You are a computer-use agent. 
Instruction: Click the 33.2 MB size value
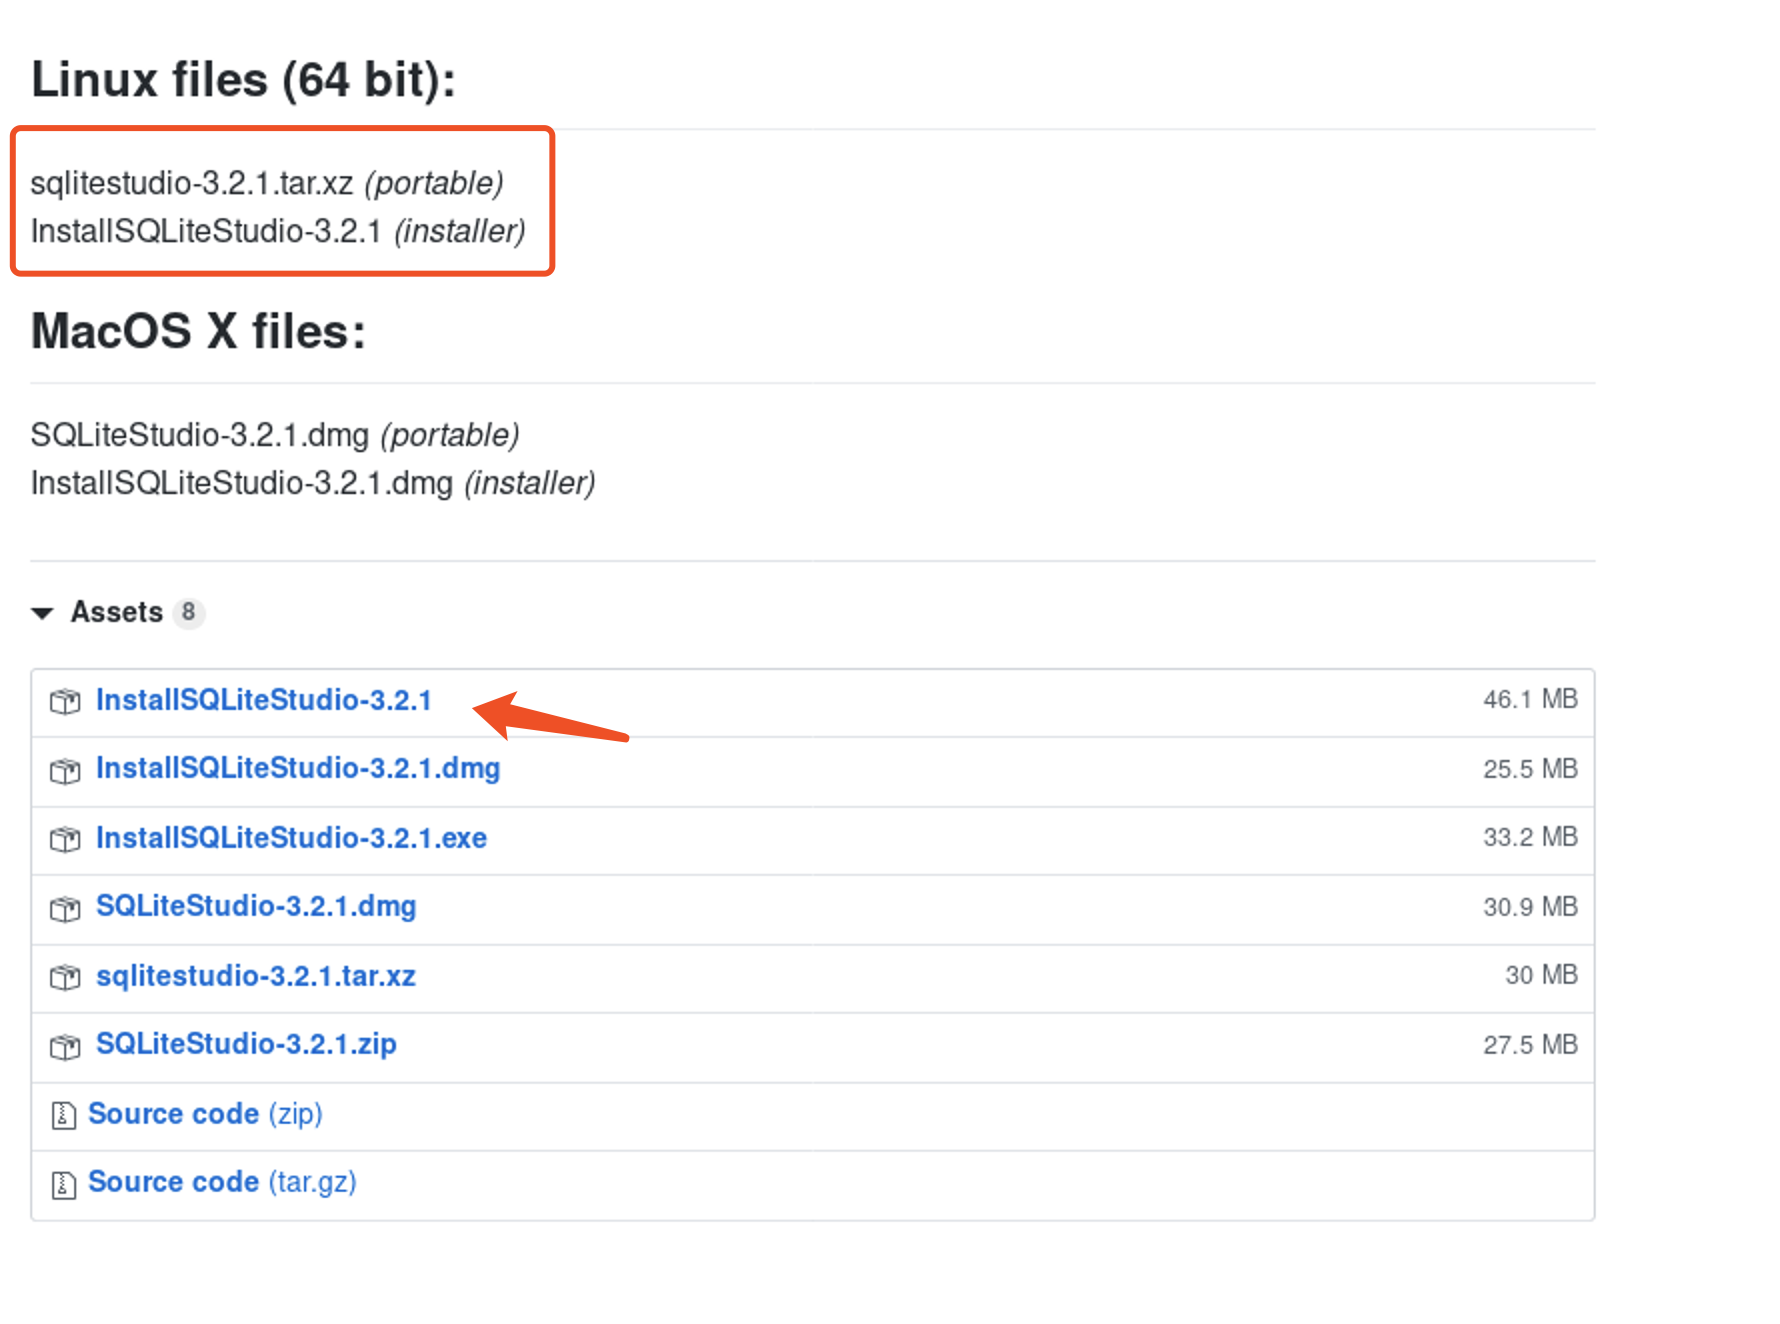point(1530,837)
